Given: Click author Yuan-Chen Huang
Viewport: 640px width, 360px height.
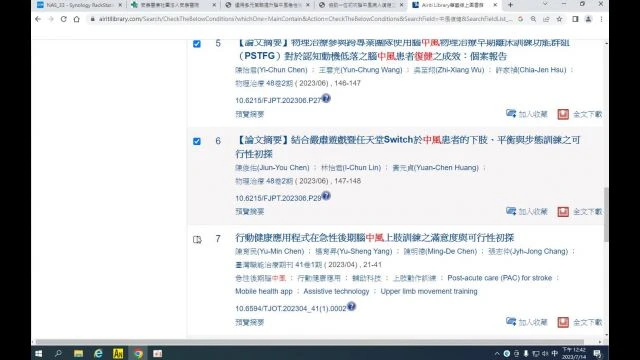Looking at the screenshot, I should point(435,168).
